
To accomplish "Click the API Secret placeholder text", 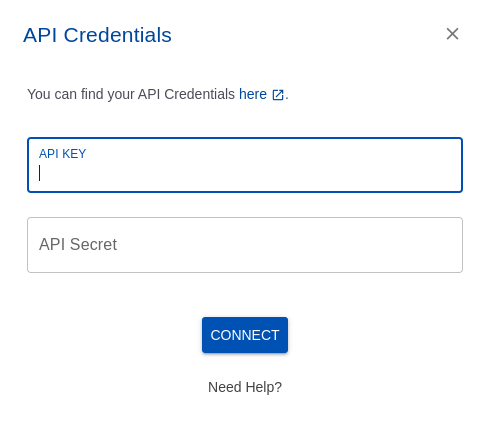I will [78, 244].
